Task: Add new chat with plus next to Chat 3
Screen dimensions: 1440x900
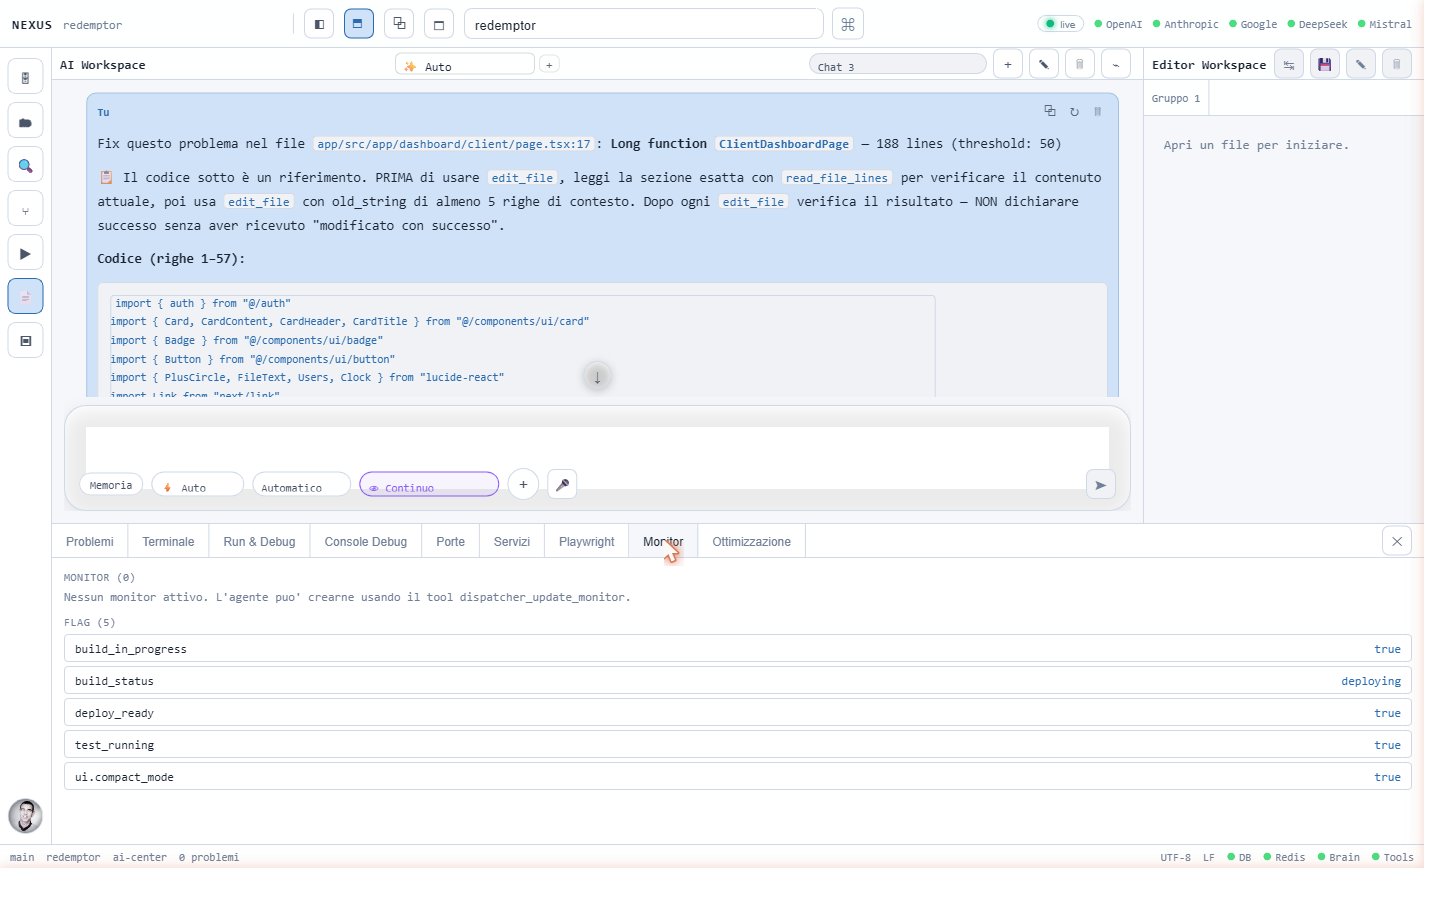Action: tap(1007, 64)
